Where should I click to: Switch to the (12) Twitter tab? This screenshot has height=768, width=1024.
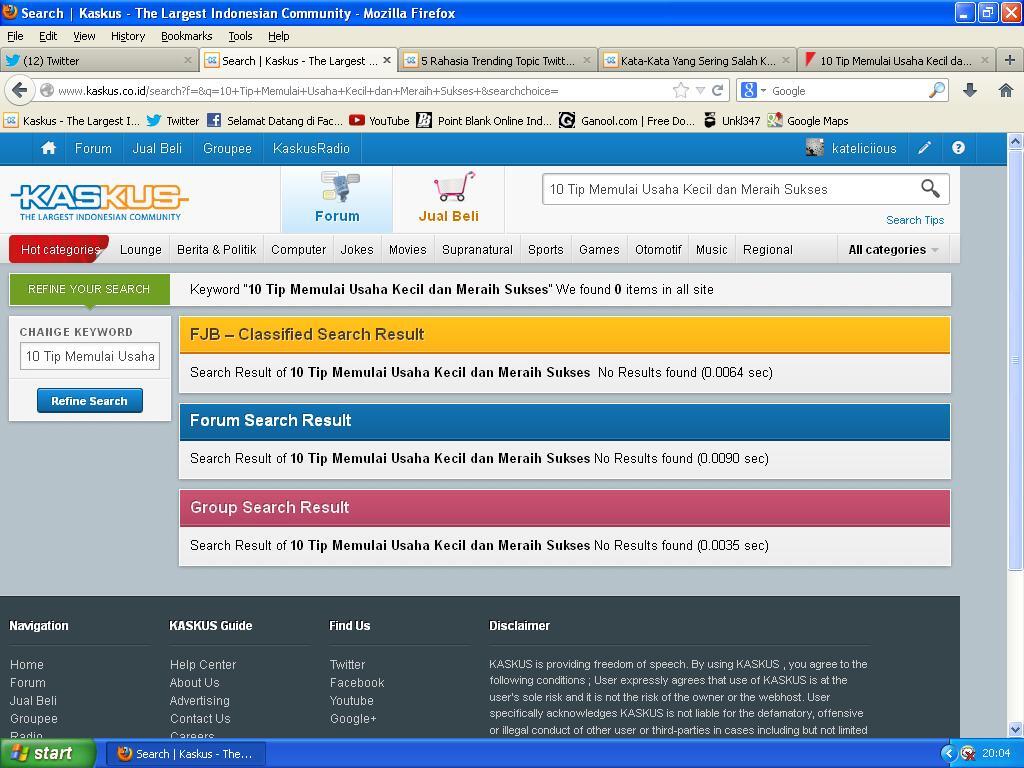(99, 60)
